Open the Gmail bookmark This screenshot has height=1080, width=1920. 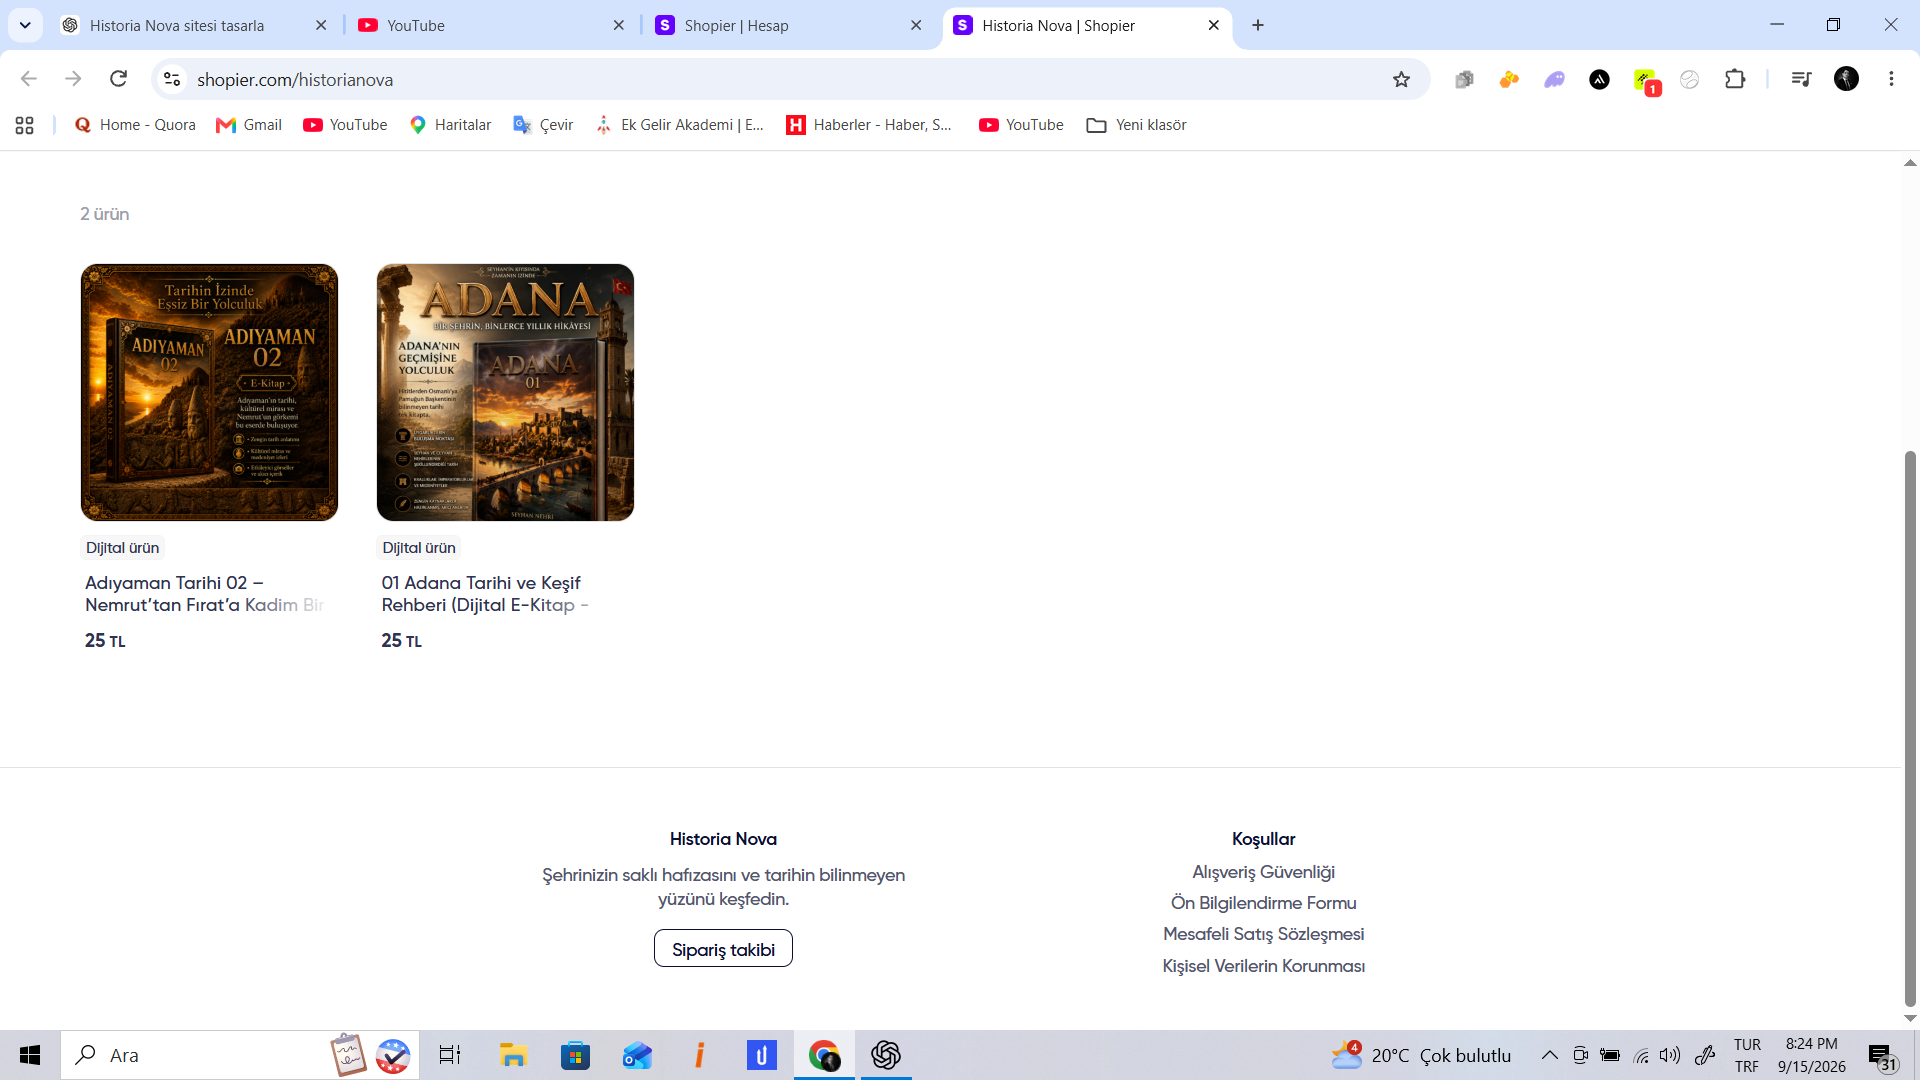point(249,125)
